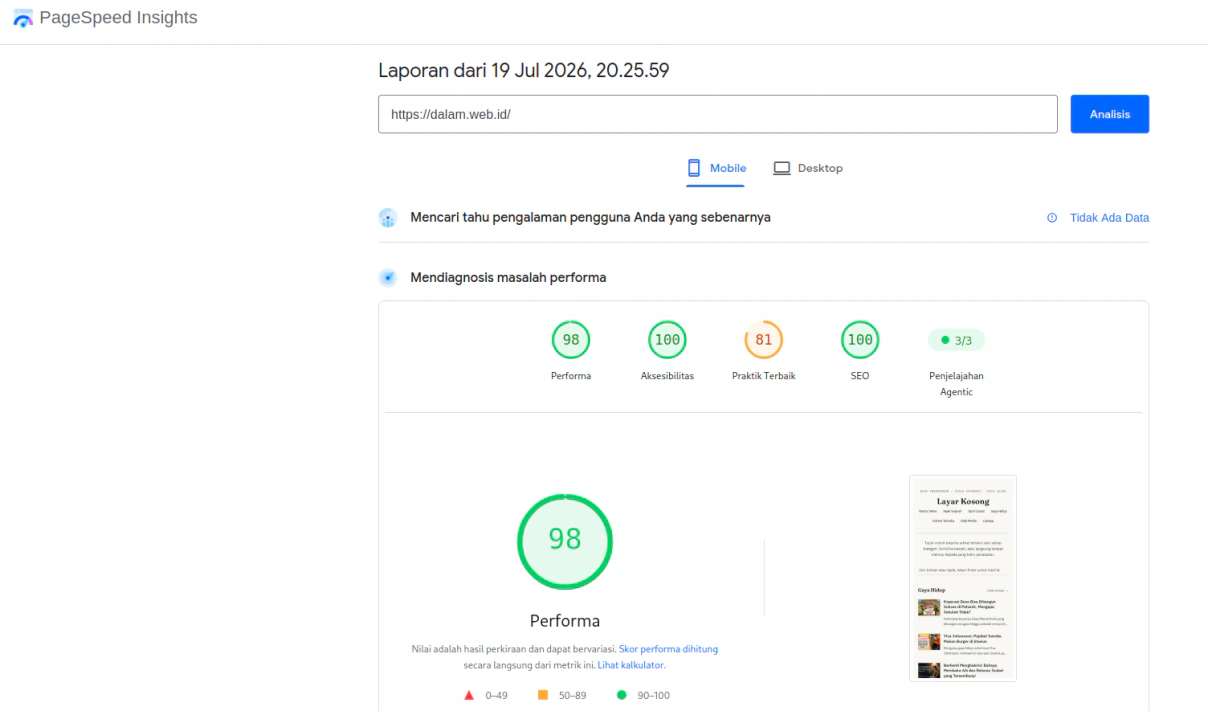Open the PageSpeed Insights home title

(118, 18)
